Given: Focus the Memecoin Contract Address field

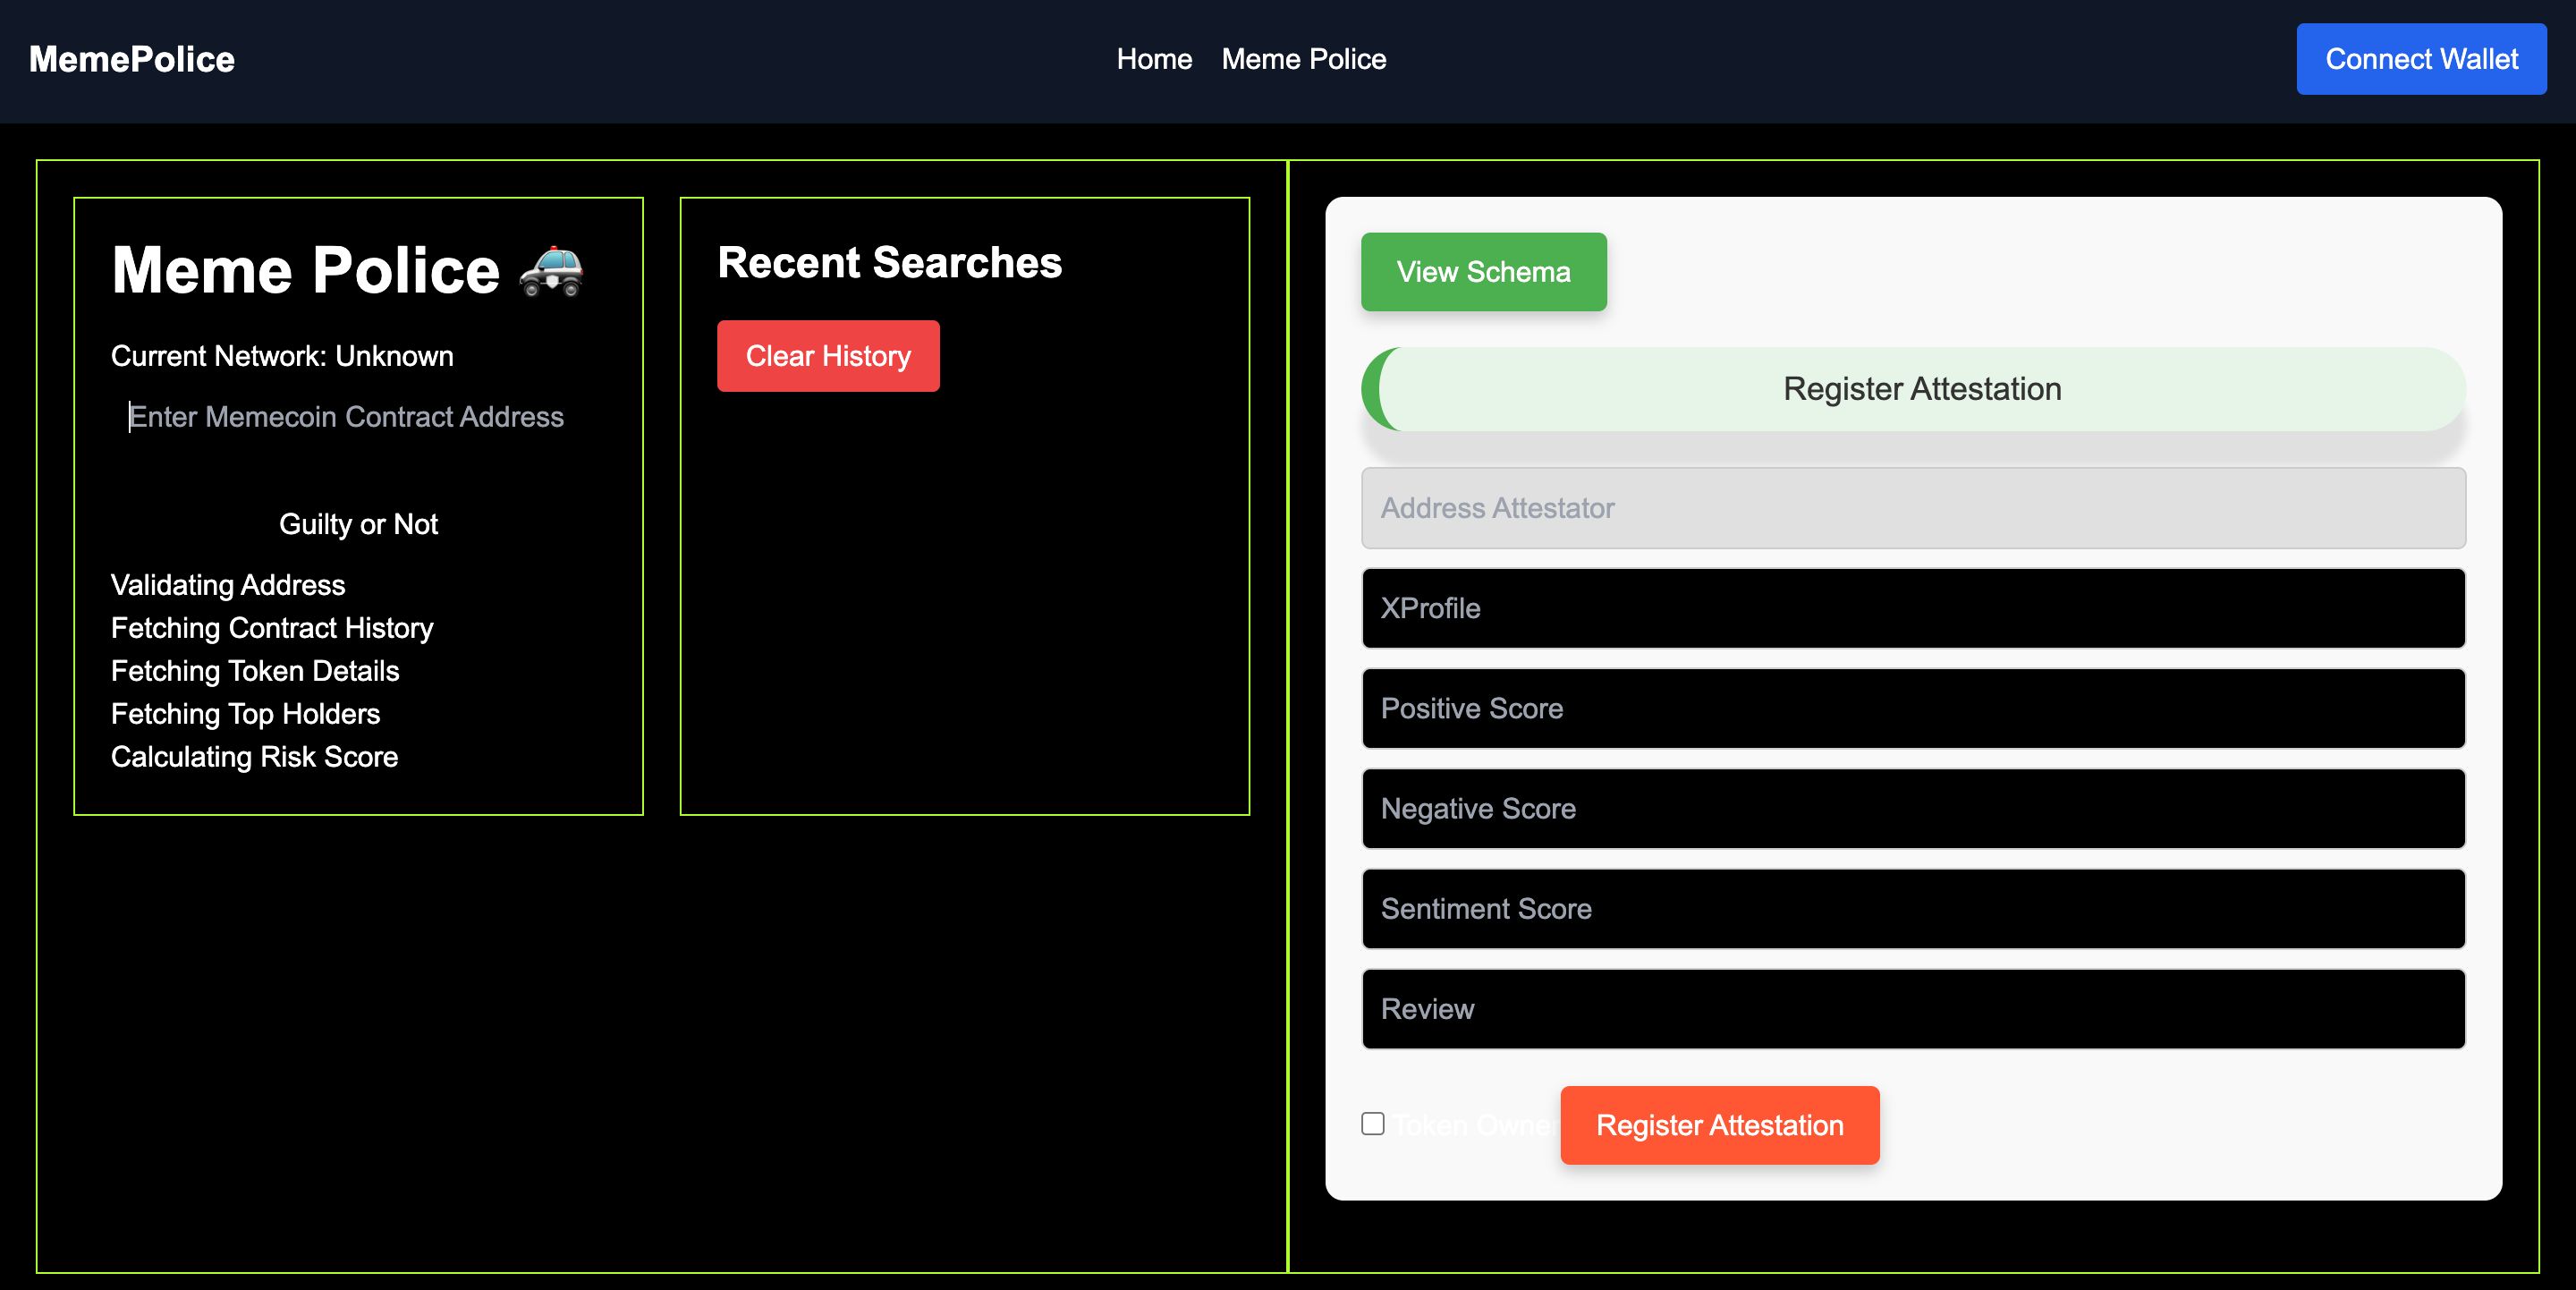Looking at the screenshot, I should pos(358,417).
